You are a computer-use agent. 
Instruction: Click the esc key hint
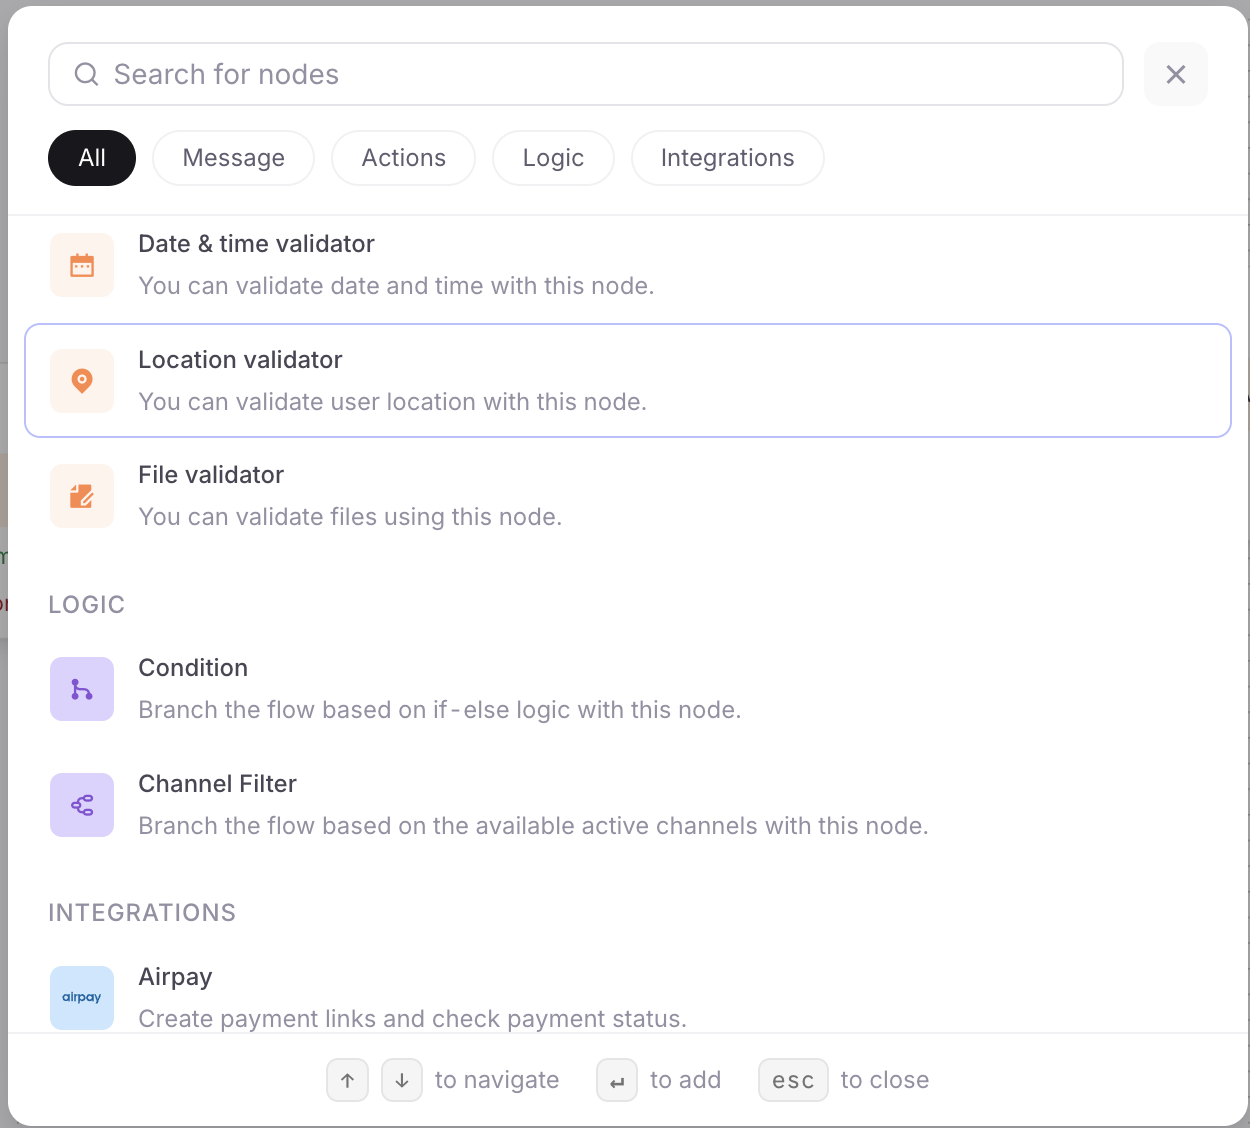pos(793,1080)
